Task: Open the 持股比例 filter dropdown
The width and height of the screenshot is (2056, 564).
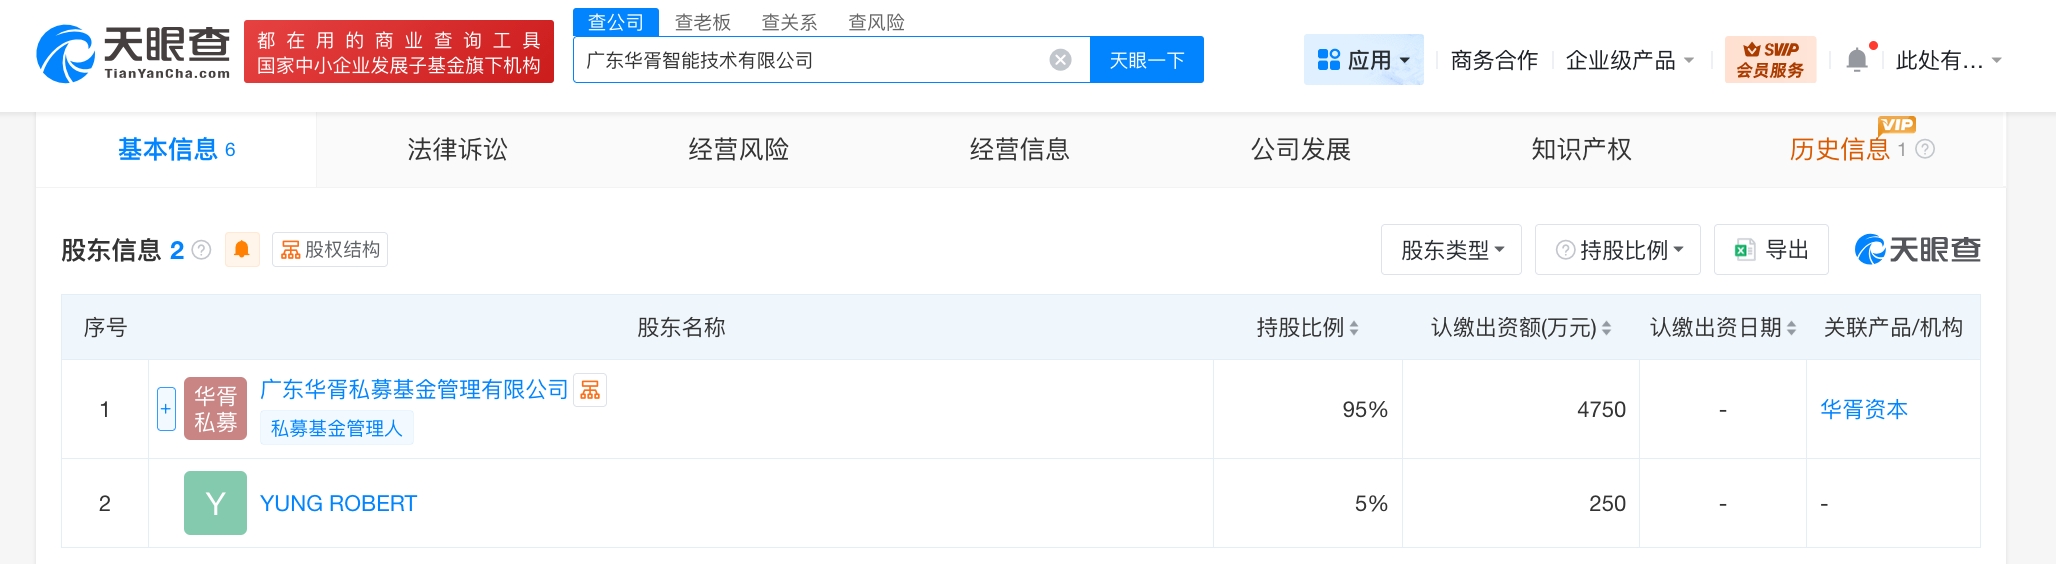Action: (1618, 250)
